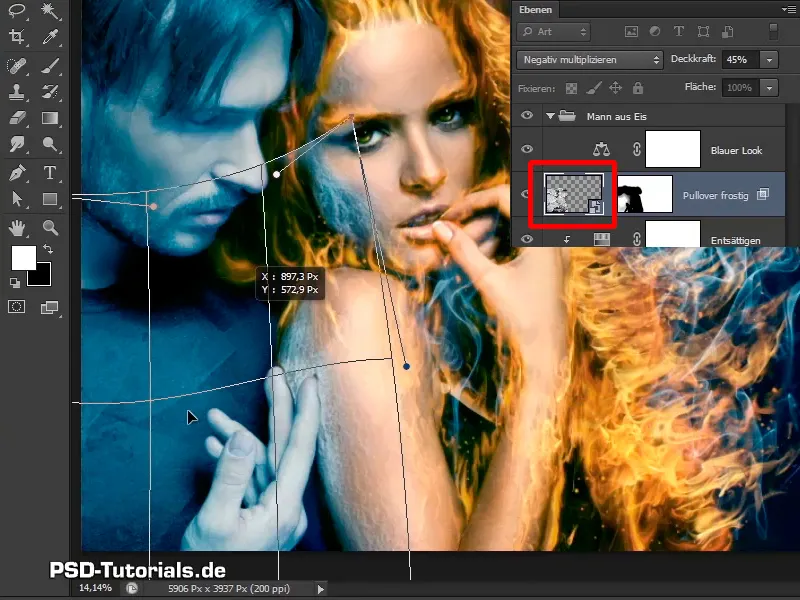The width and height of the screenshot is (800, 600).
Task: Select the Pullover frostig layer thumbnail
Action: (x=574, y=194)
